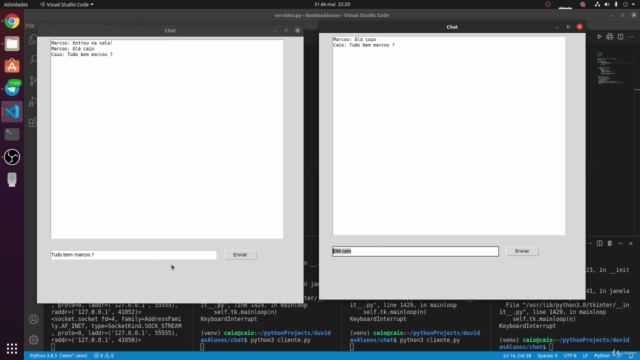Open Run and Debug in VS Code activity bar

point(33,101)
